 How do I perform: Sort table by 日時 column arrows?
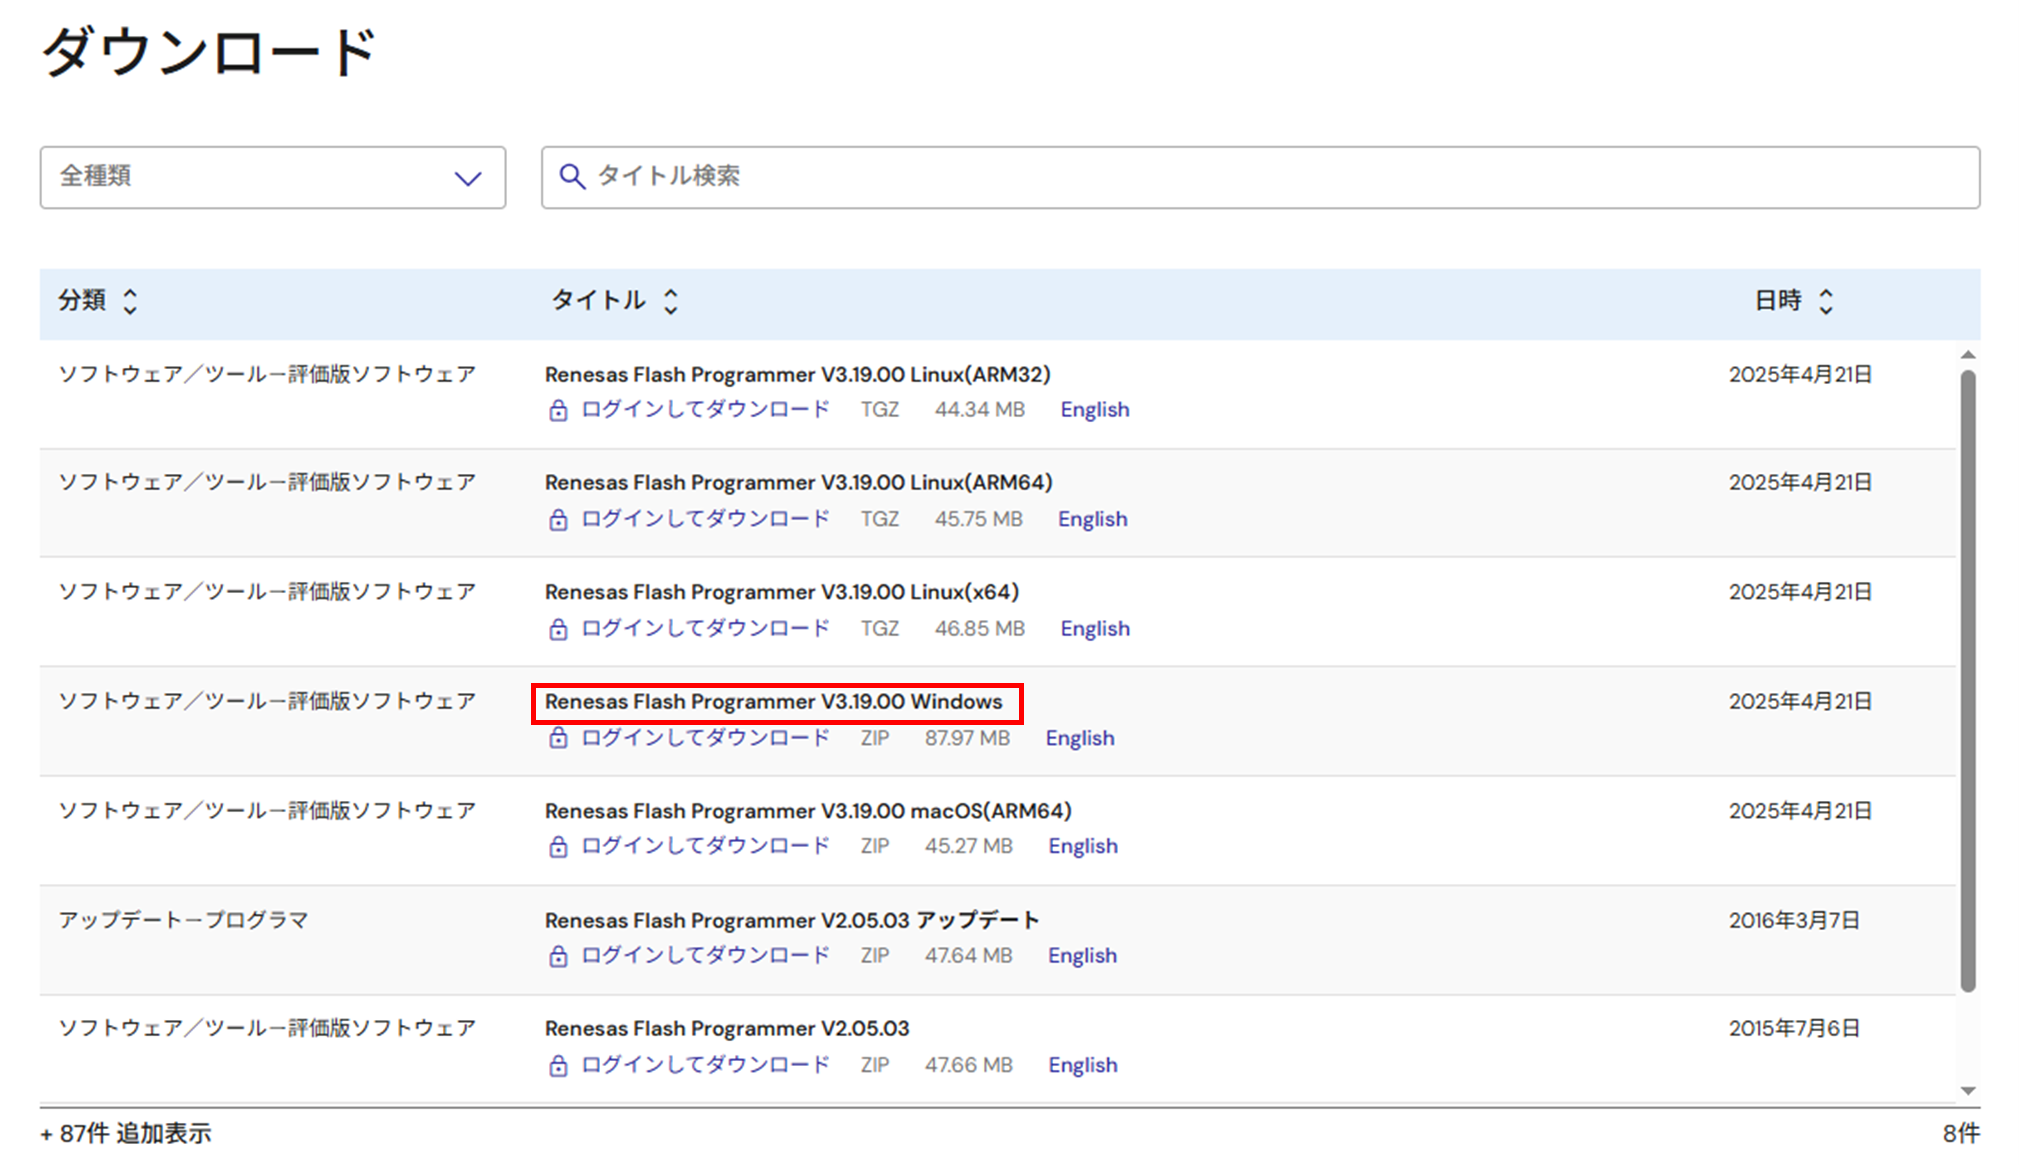coord(1826,301)
